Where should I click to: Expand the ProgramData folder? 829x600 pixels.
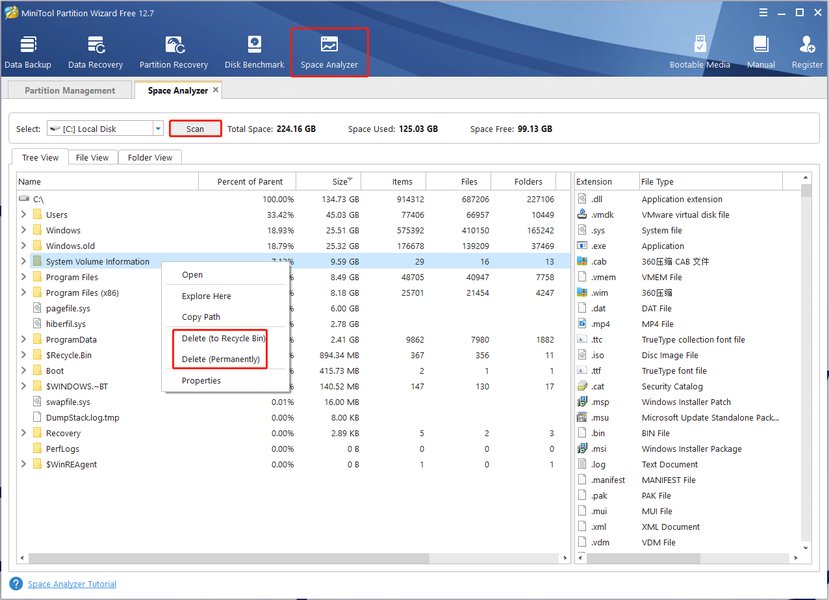tap(23, 339)
